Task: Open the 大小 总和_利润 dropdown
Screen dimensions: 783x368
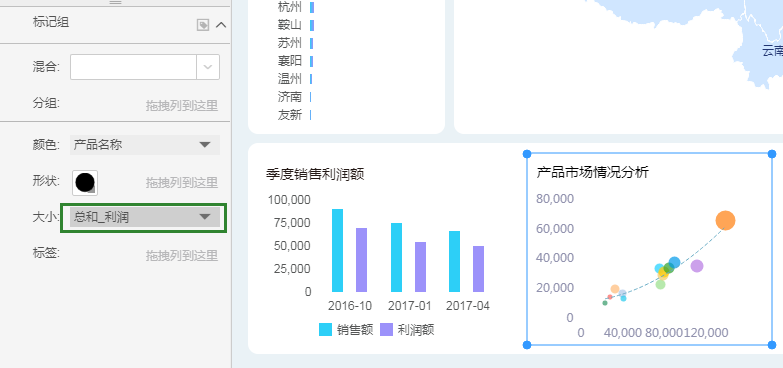Action: (x=145, y=217)
